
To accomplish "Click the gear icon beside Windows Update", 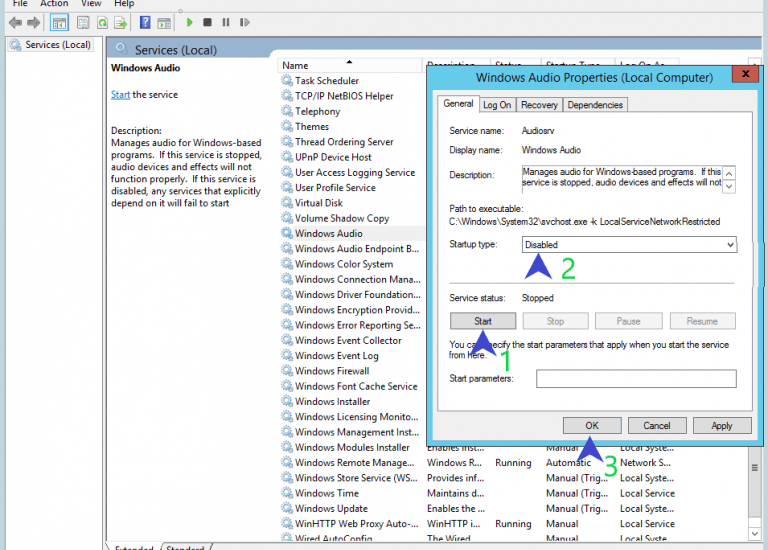I will click(x=287, y=508).
